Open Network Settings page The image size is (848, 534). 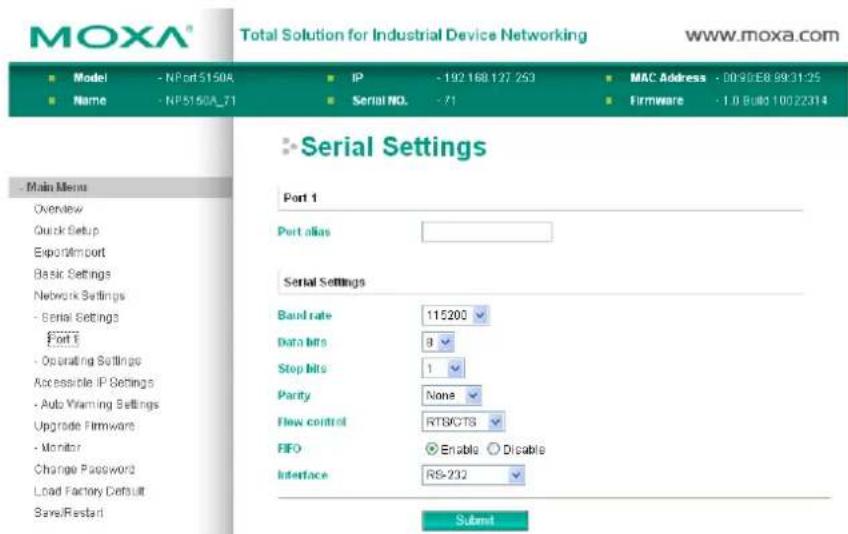click(x=79, y=295)
